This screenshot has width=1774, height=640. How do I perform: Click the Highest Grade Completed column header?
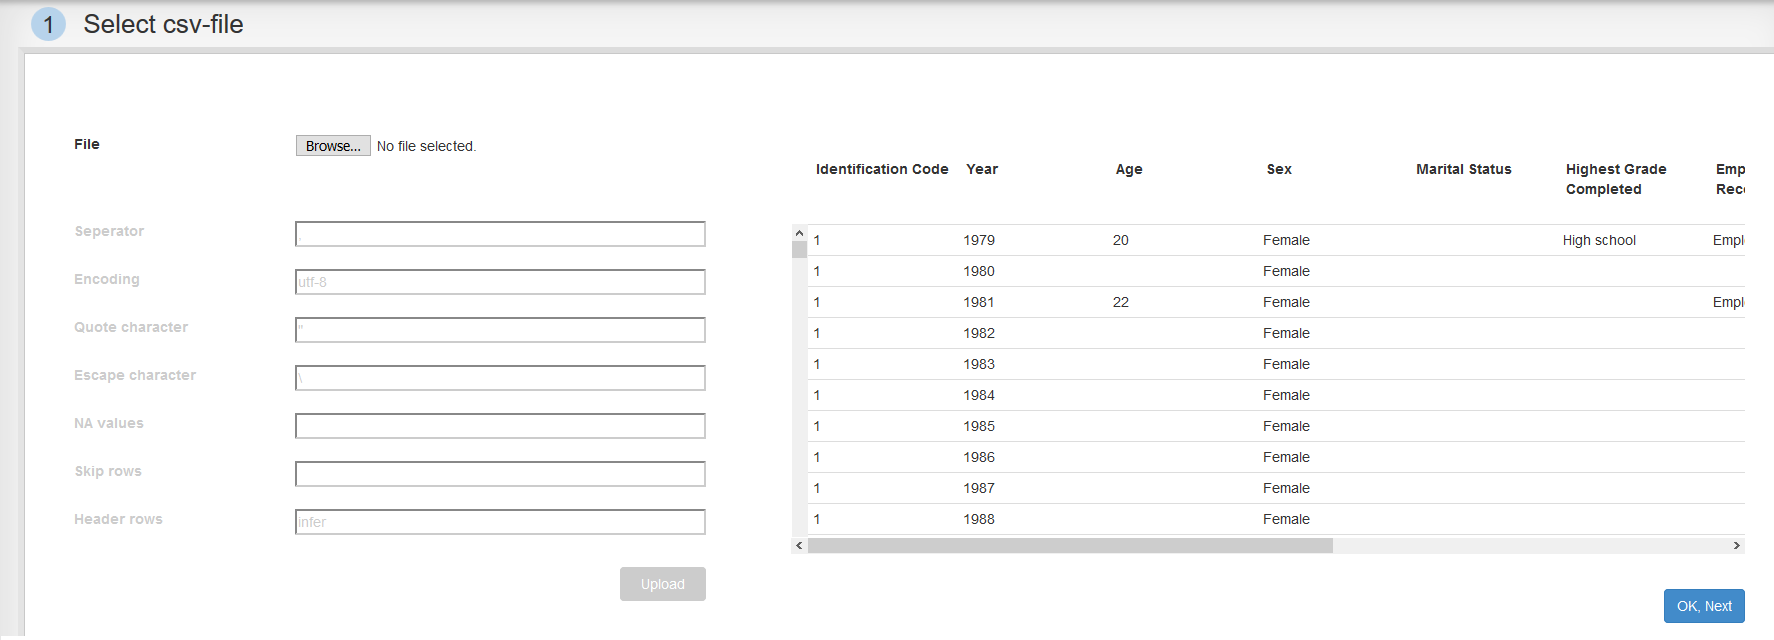click(x=1616, y=179)
